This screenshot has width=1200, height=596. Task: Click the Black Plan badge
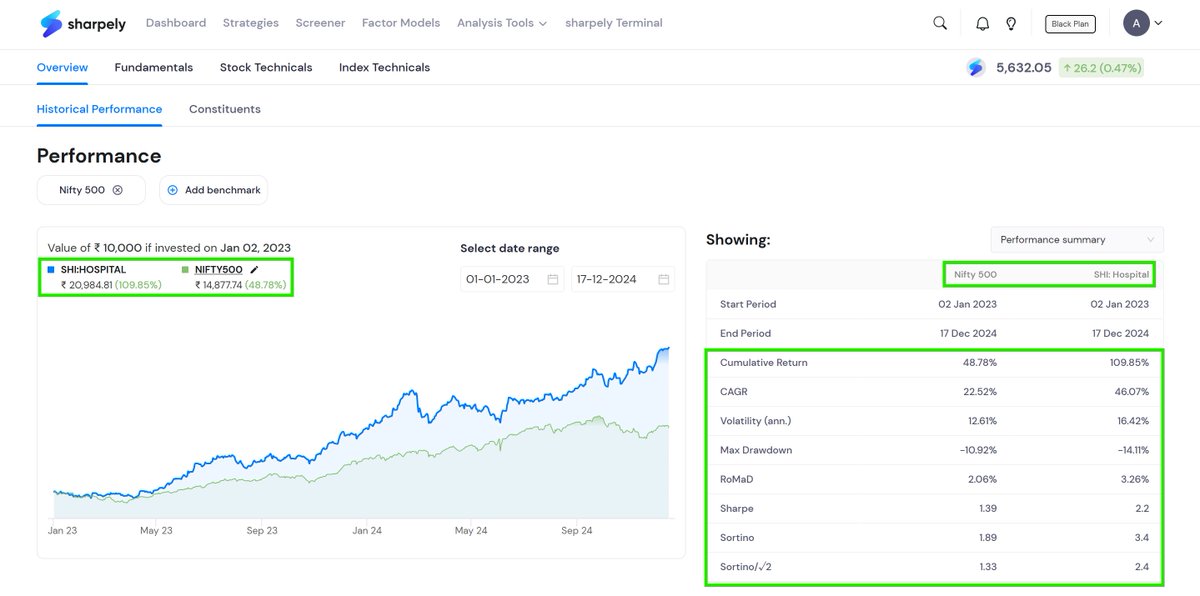click(1068, 23)
